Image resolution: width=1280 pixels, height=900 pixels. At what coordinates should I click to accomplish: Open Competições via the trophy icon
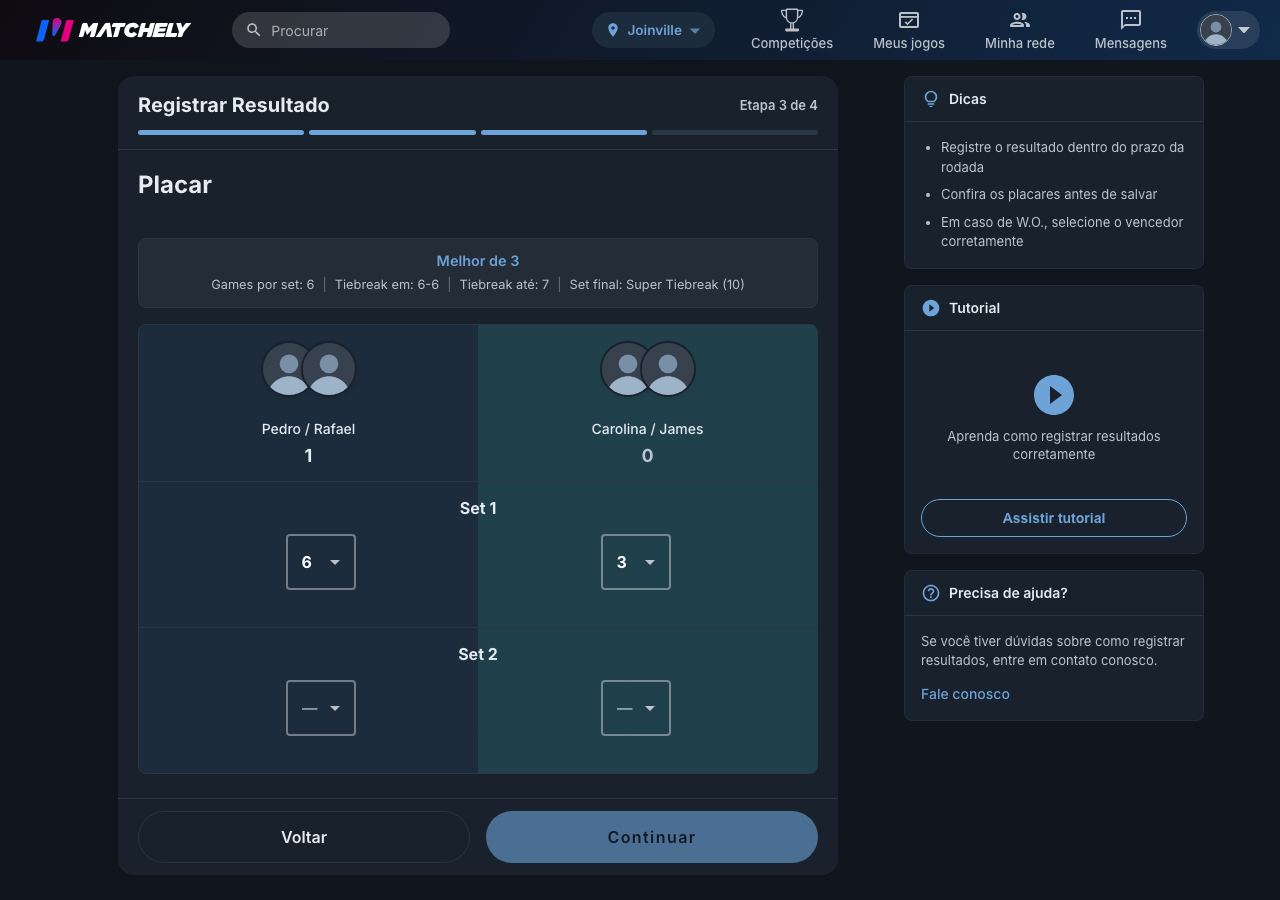click(x=792, y=19)
